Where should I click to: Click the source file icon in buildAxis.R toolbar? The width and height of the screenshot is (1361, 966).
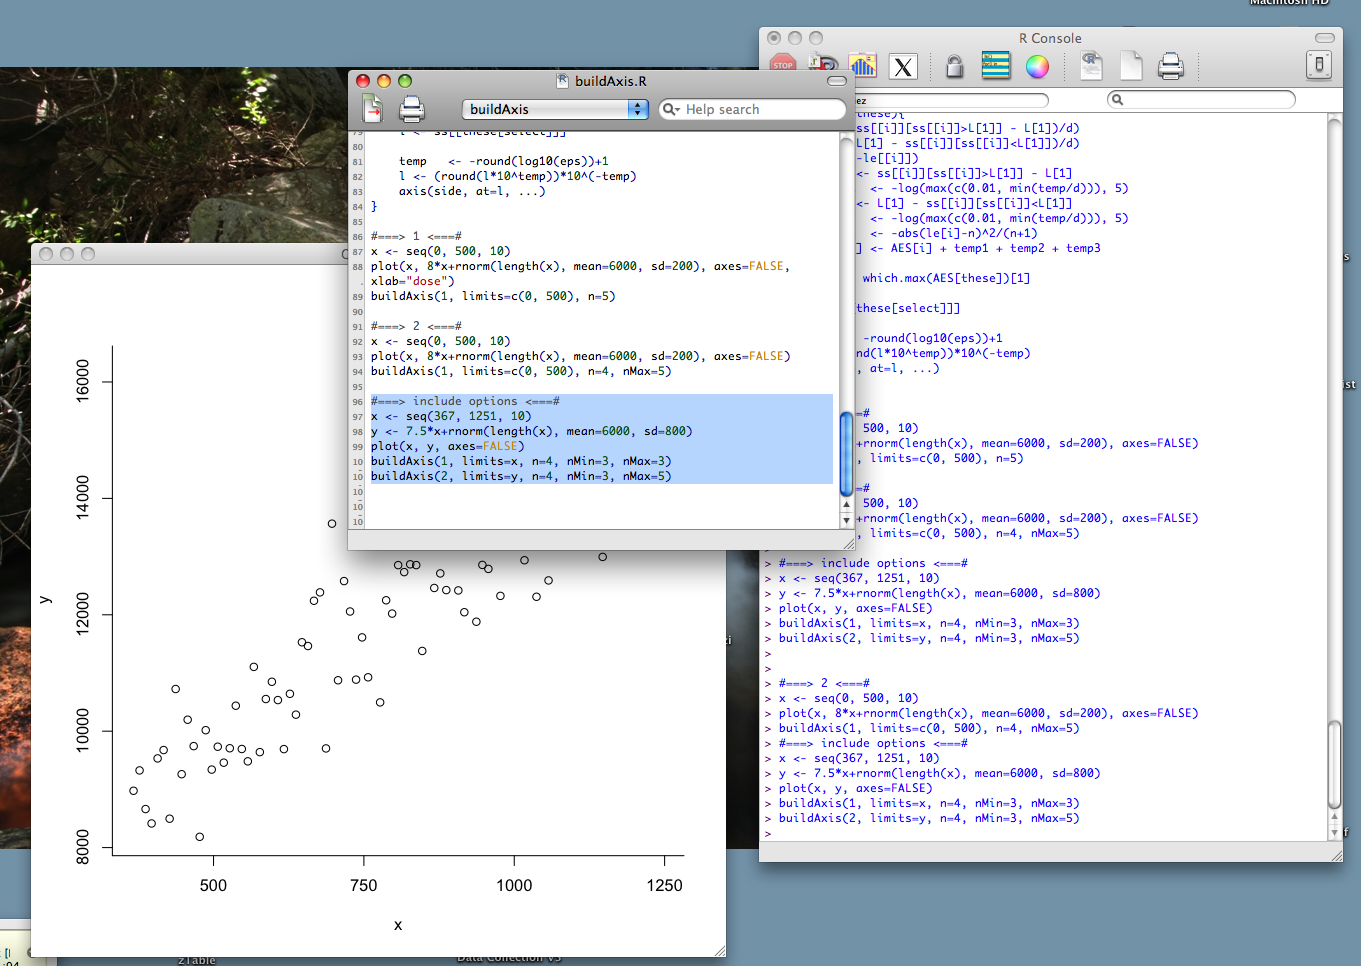(372, 108)
